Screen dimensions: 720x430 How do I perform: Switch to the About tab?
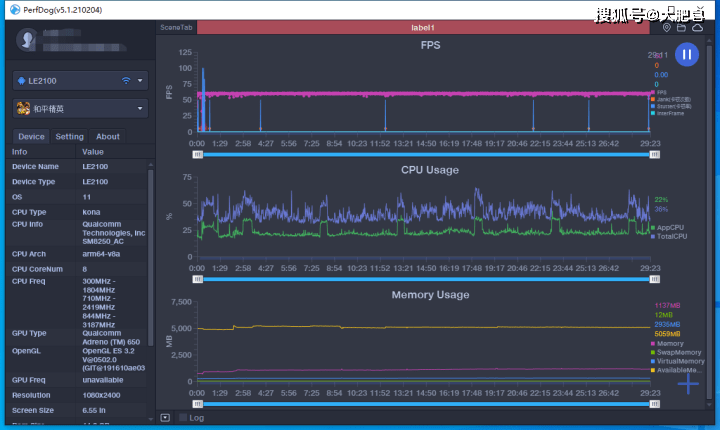point(107,136)
